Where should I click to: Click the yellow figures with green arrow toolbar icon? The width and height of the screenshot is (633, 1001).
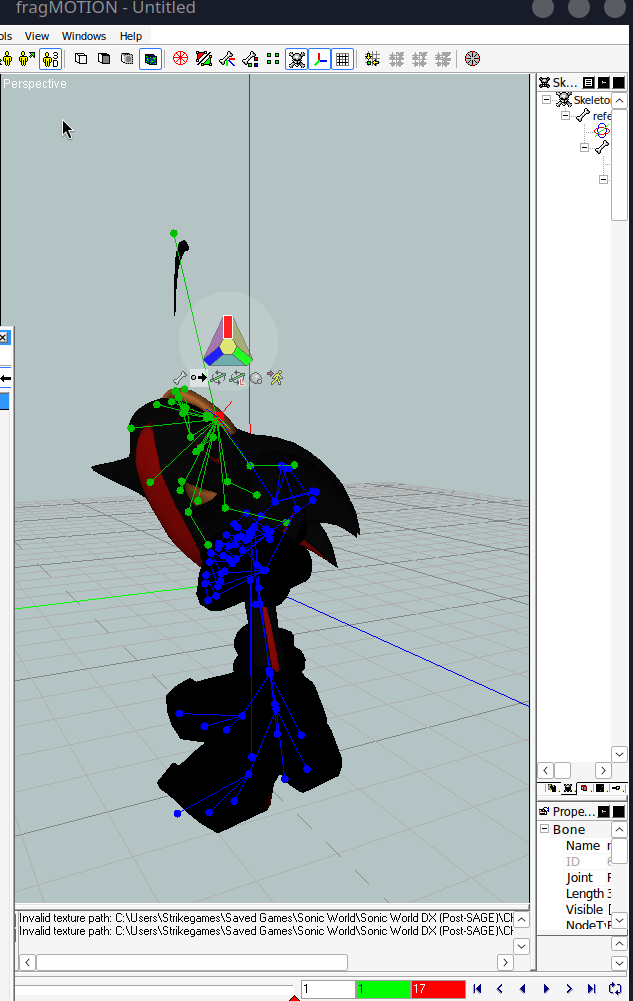pyautogui.click(x=27, y=59)
